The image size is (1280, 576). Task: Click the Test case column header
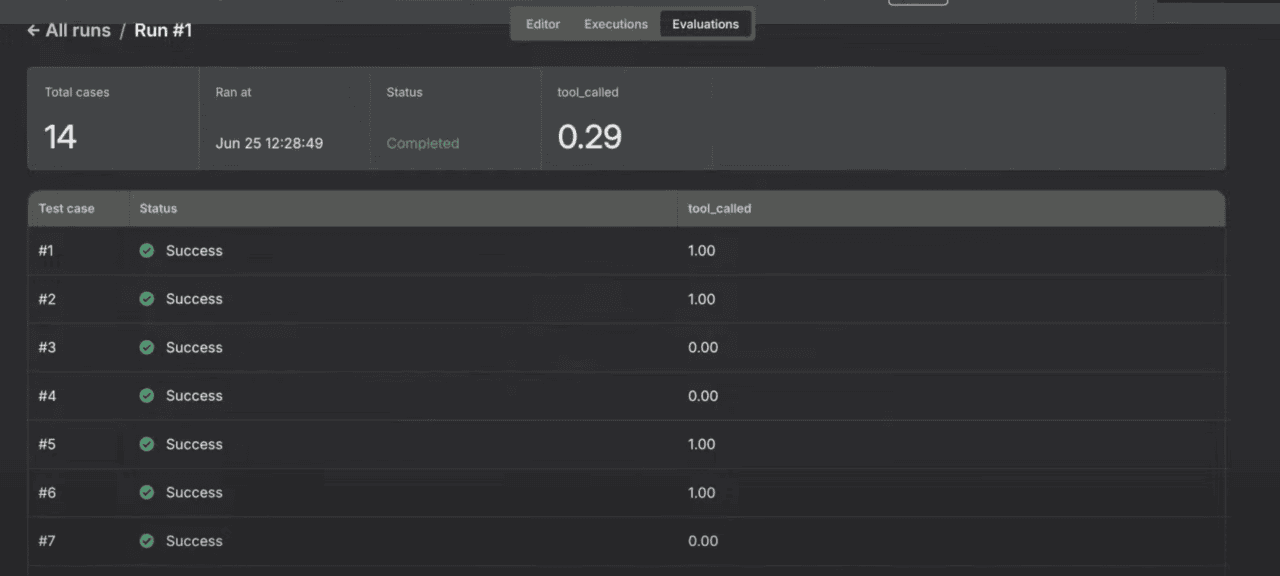click(66, 209)
